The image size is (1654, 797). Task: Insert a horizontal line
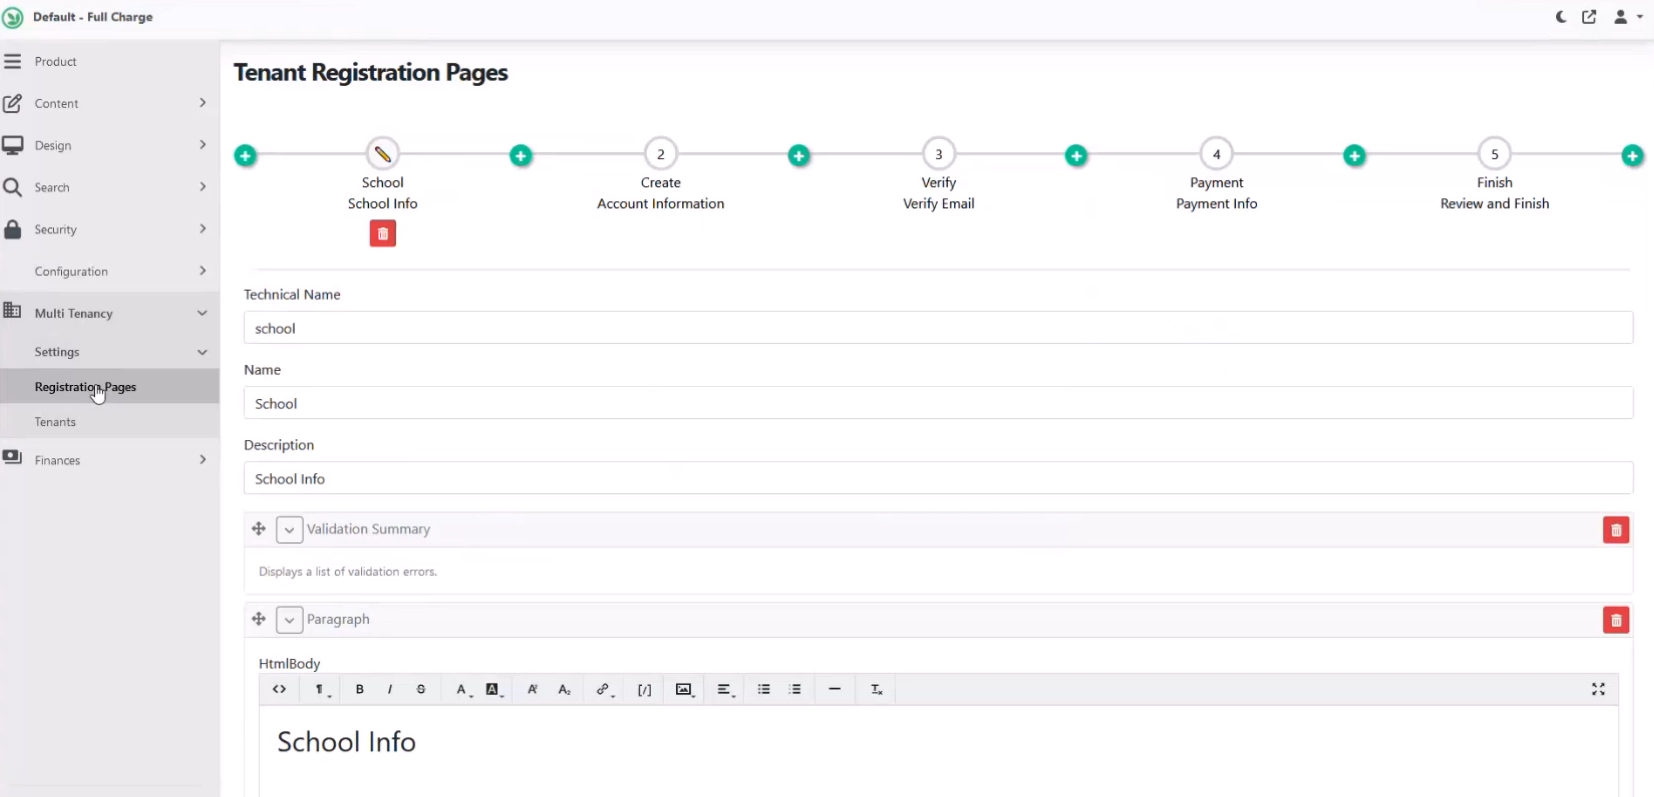(835, 690)
